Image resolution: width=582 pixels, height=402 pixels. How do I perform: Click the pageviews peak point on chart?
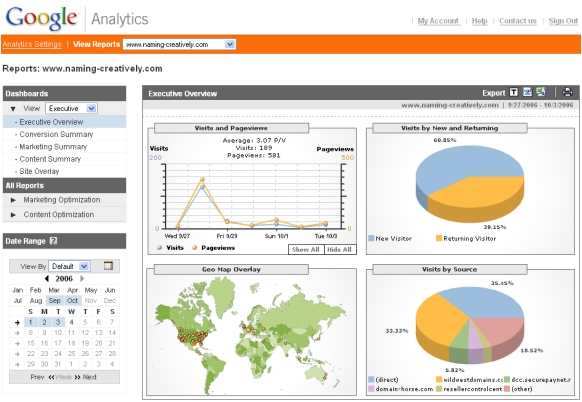tap(202, 179)
